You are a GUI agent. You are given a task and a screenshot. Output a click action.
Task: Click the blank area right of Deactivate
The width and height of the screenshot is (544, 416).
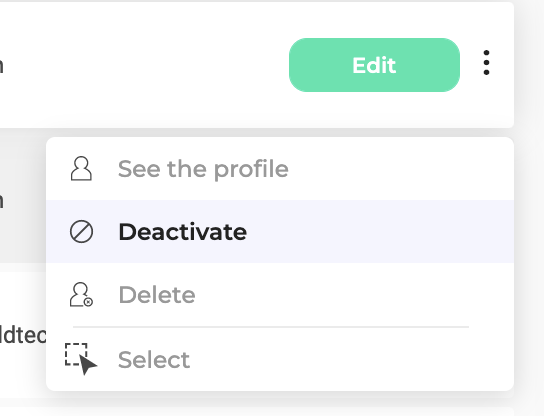pos(380,231)
